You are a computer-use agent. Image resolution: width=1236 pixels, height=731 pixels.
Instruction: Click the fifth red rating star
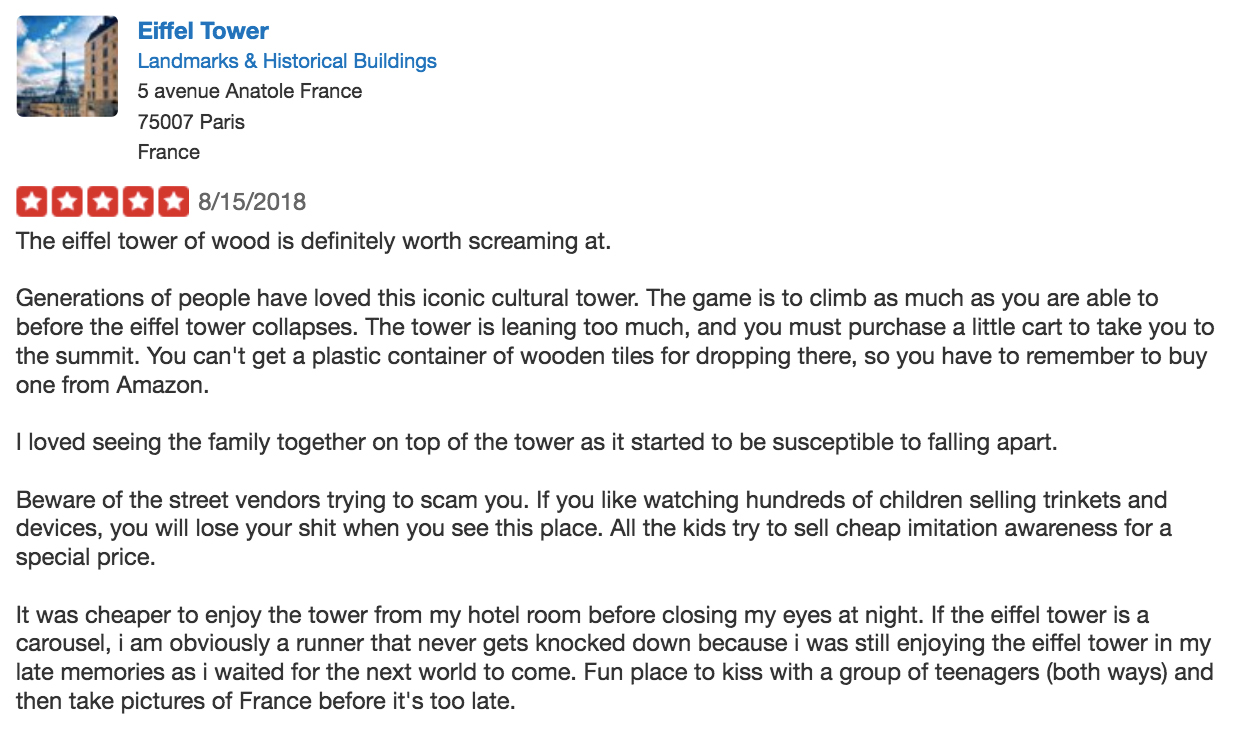(174, 202)
